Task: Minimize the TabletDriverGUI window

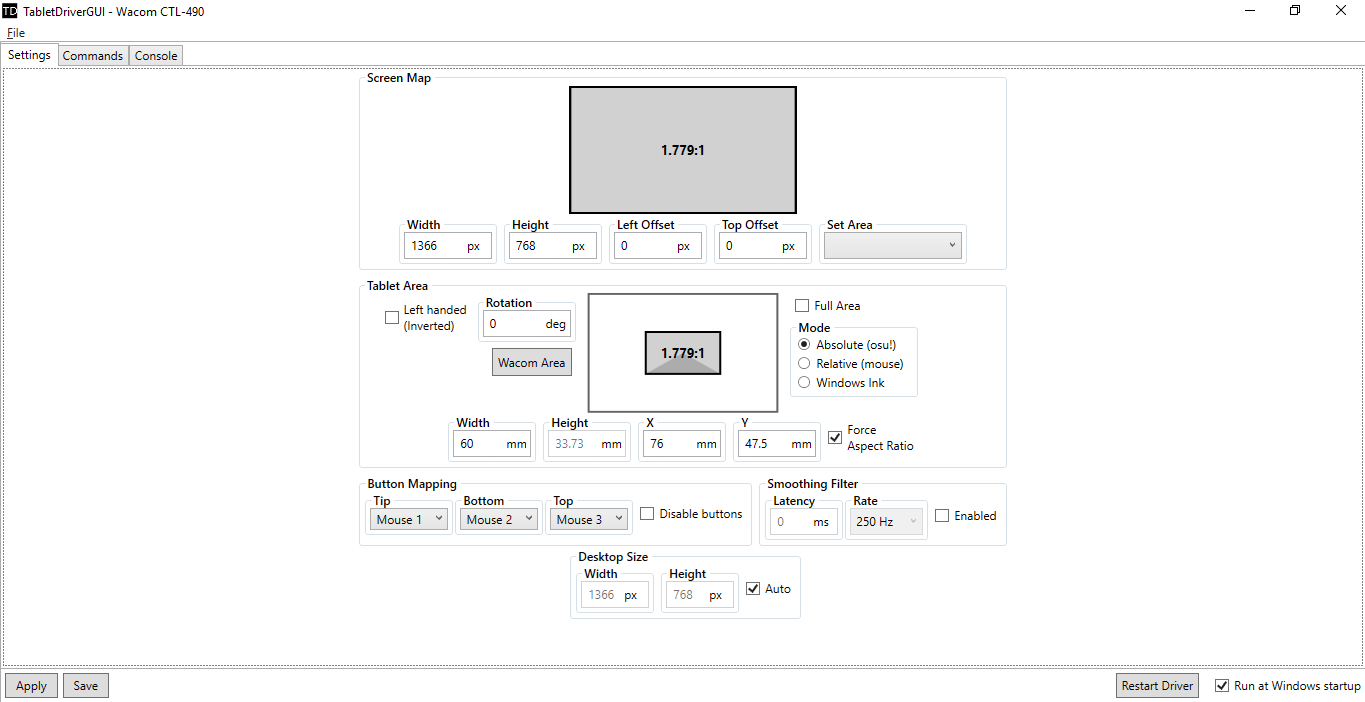Action: click(x=1250, y=11)
